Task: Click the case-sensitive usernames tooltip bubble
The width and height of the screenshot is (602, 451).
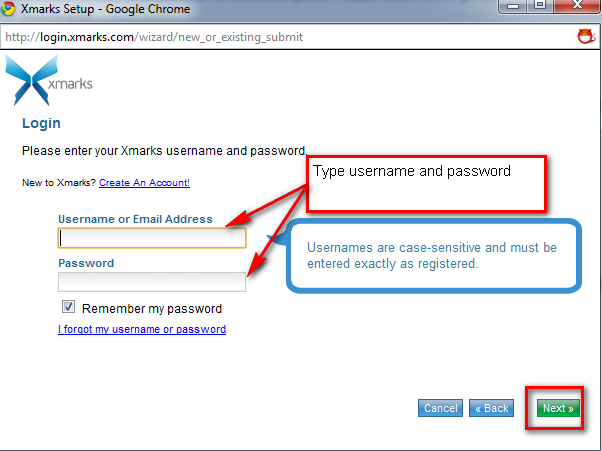Action: click(x=434, y=256)
